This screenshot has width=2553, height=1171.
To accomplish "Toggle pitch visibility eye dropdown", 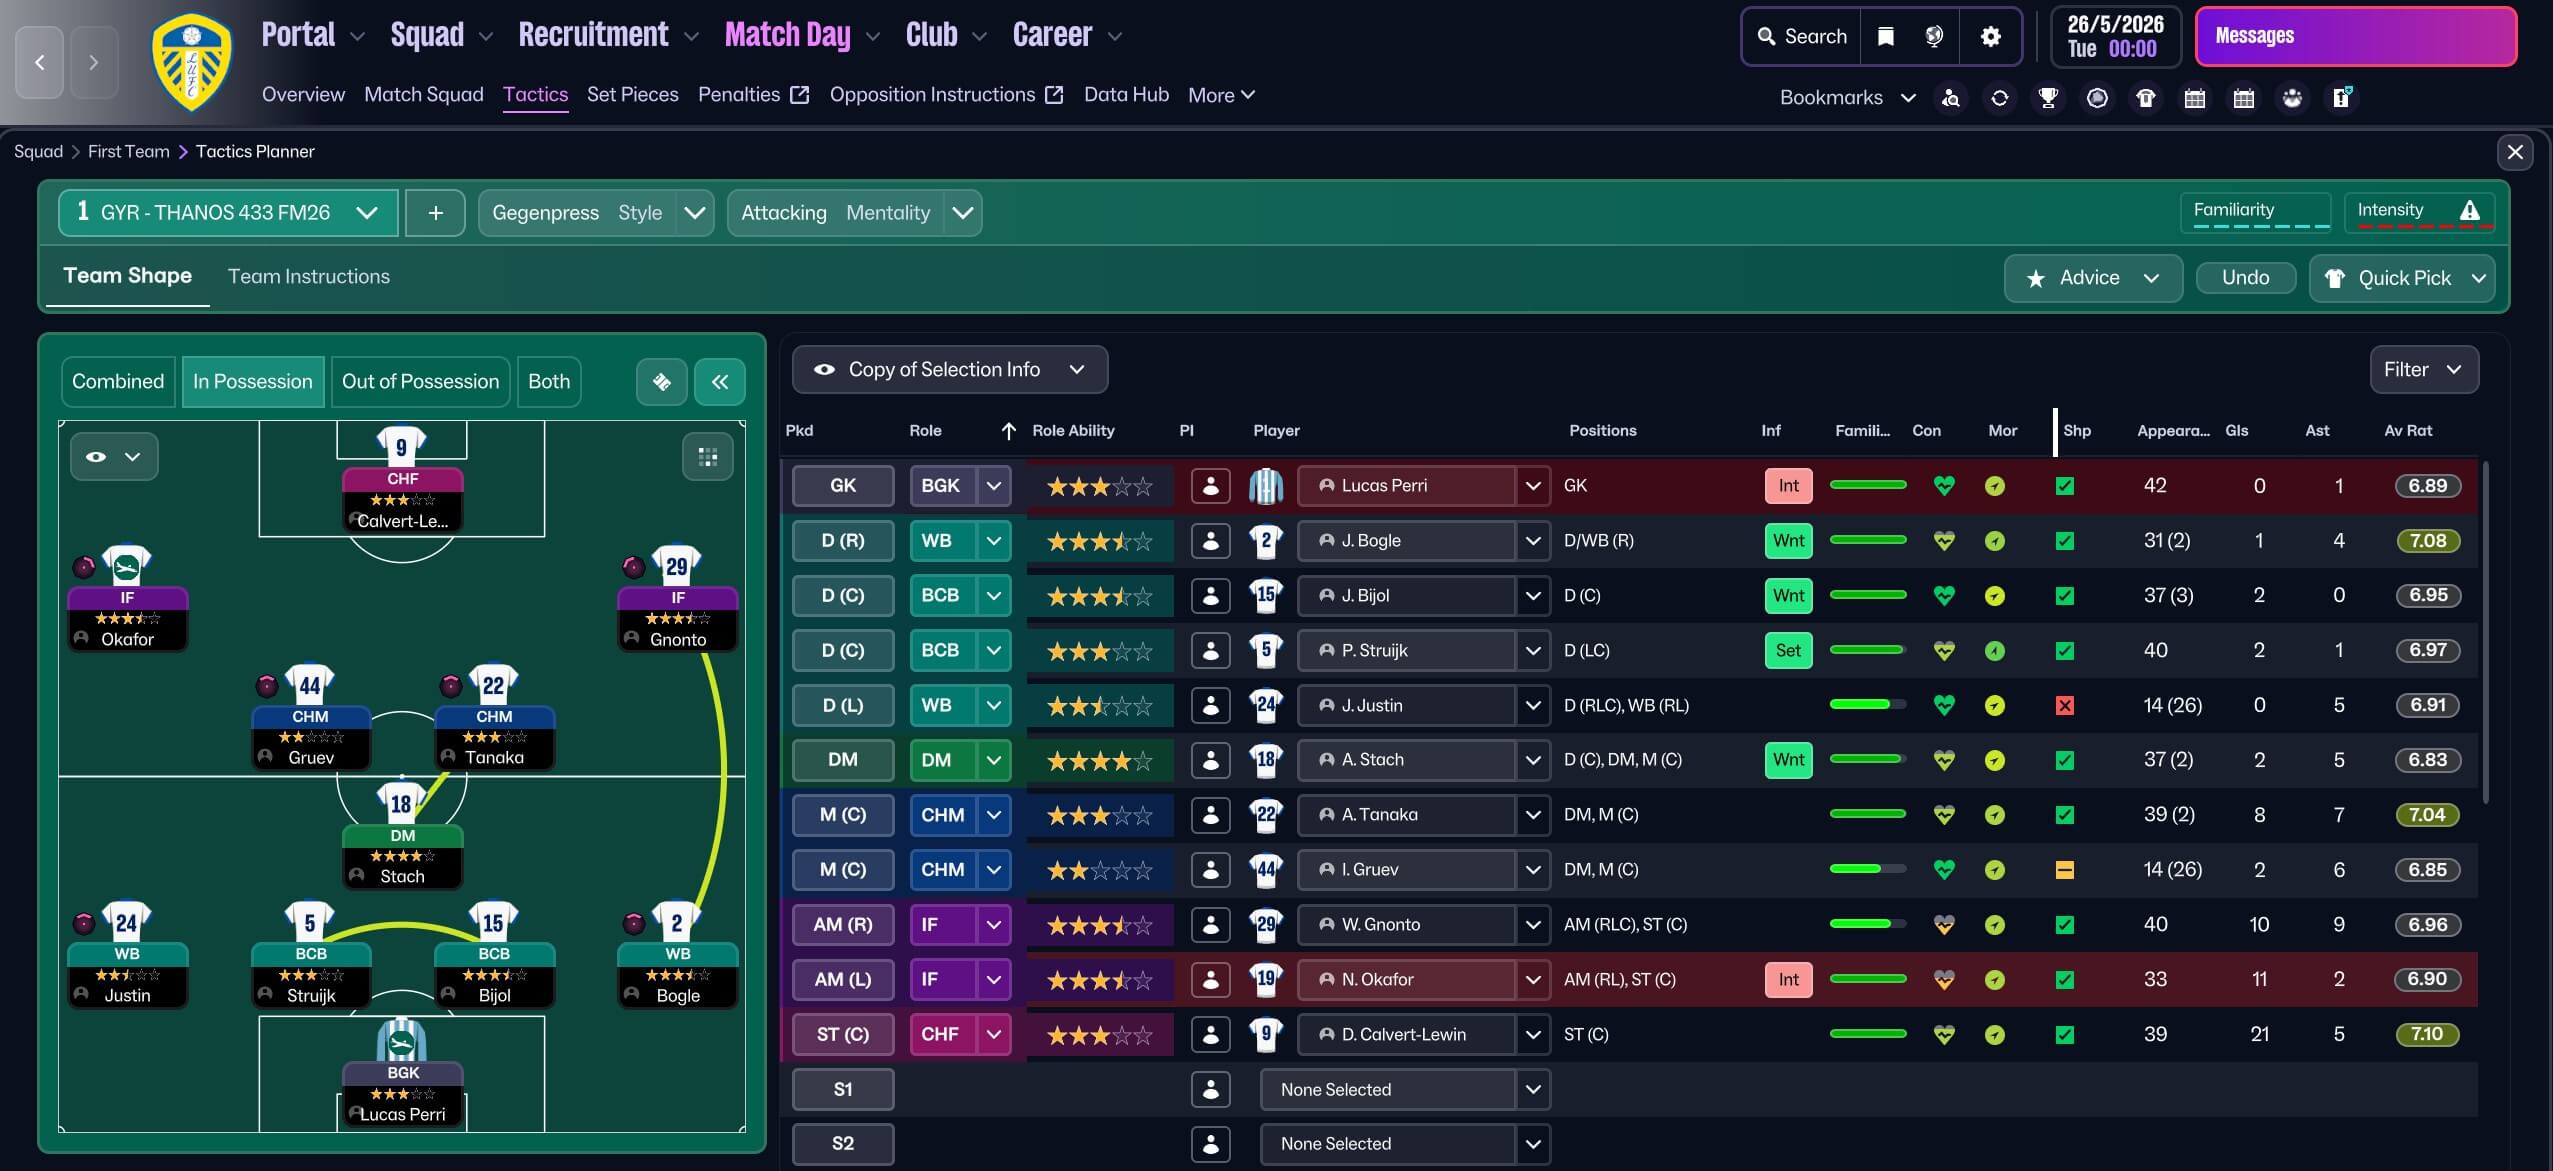I will coord(113,457).
